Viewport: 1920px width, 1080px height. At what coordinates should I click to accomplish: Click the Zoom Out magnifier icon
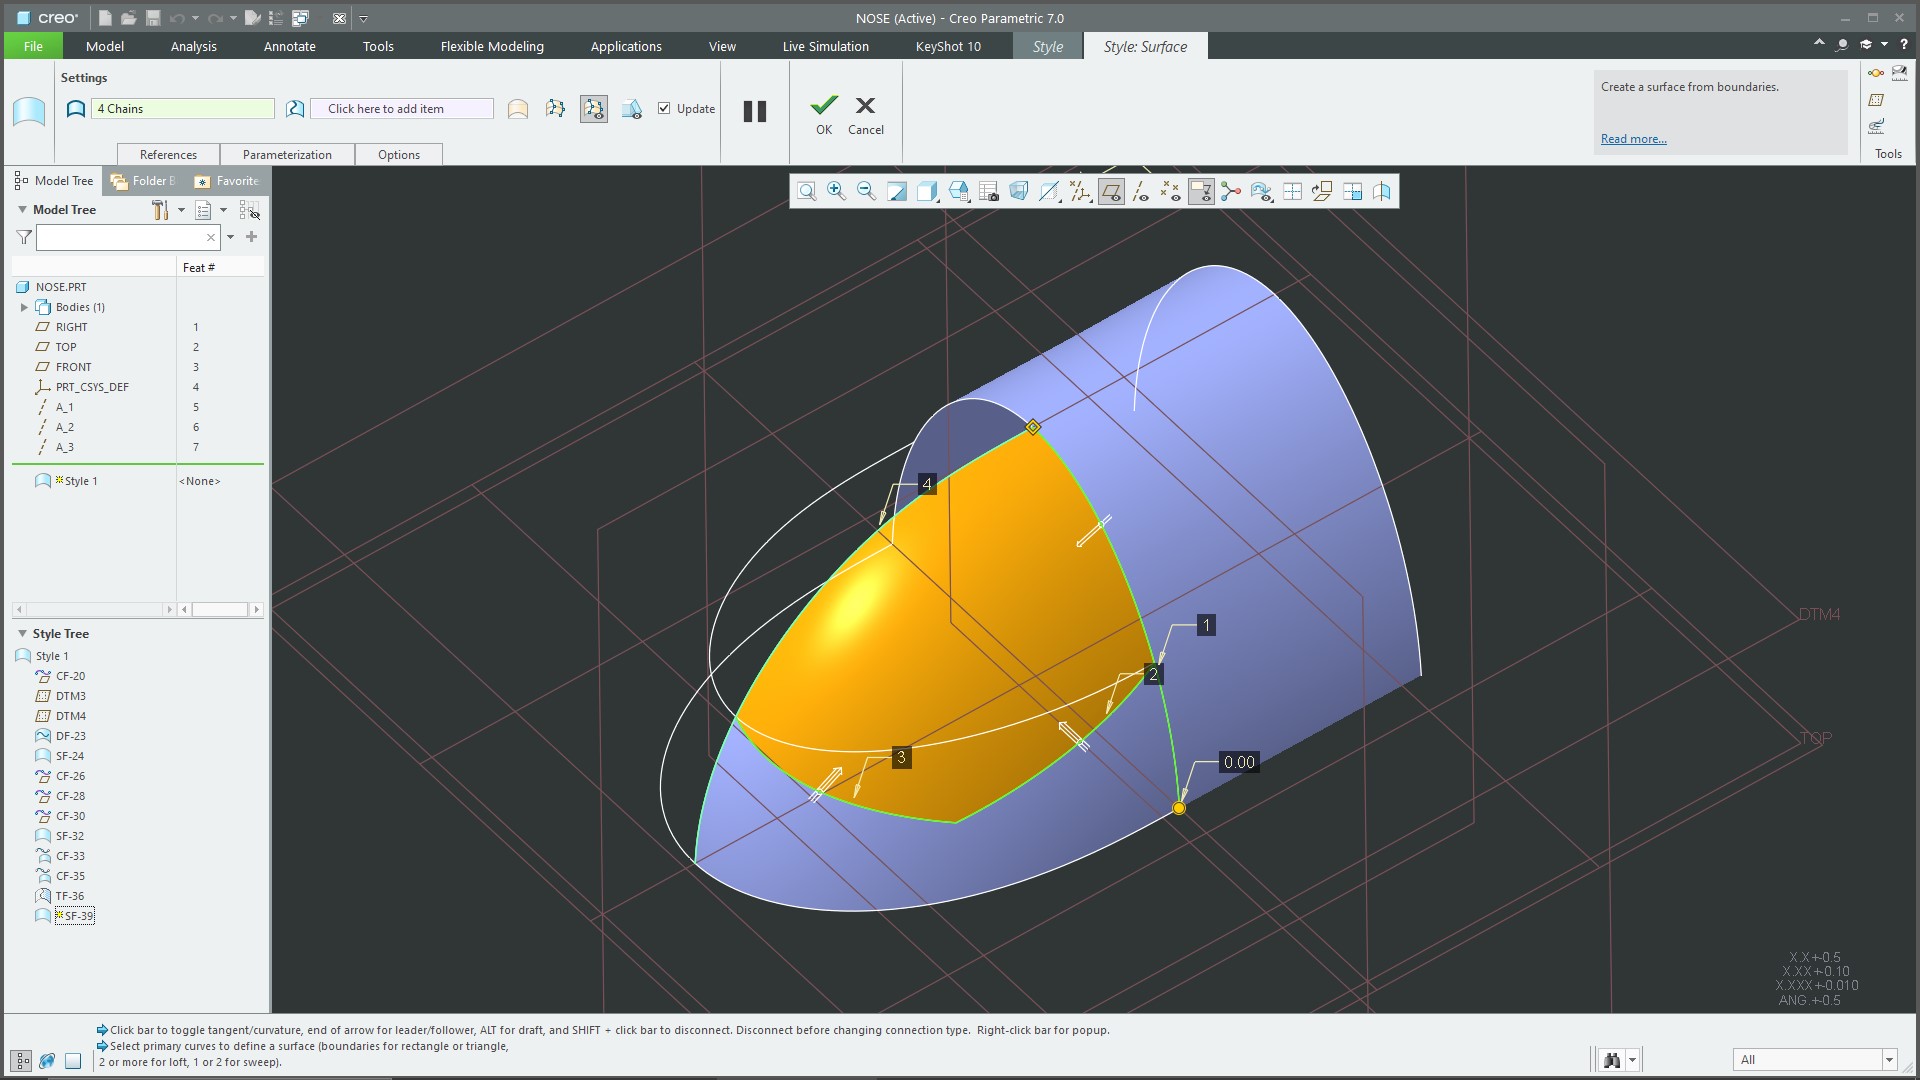866,191
